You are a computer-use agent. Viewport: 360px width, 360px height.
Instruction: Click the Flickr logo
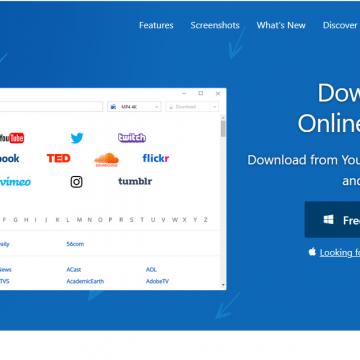[156, 158]
